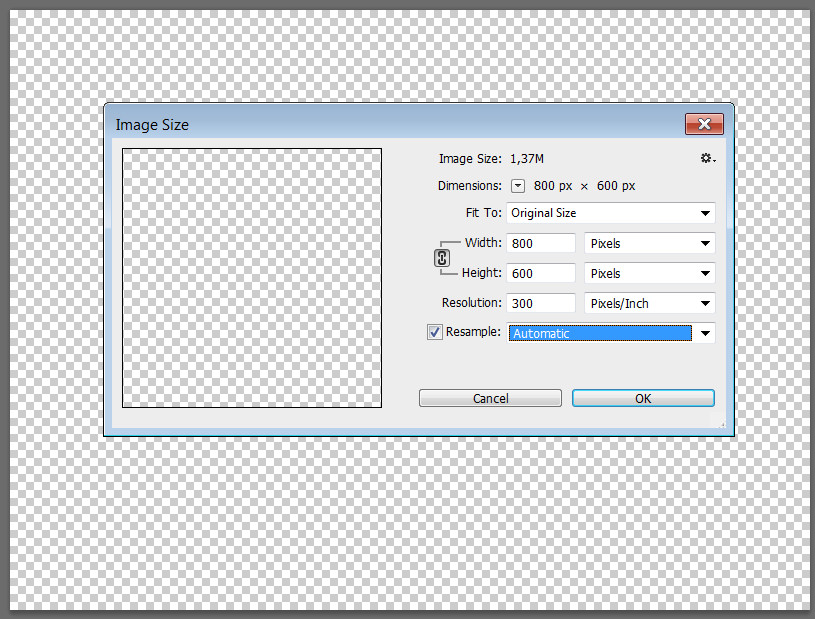
Task: Click the Resolution input field showing 300
Action: point(541,304)
